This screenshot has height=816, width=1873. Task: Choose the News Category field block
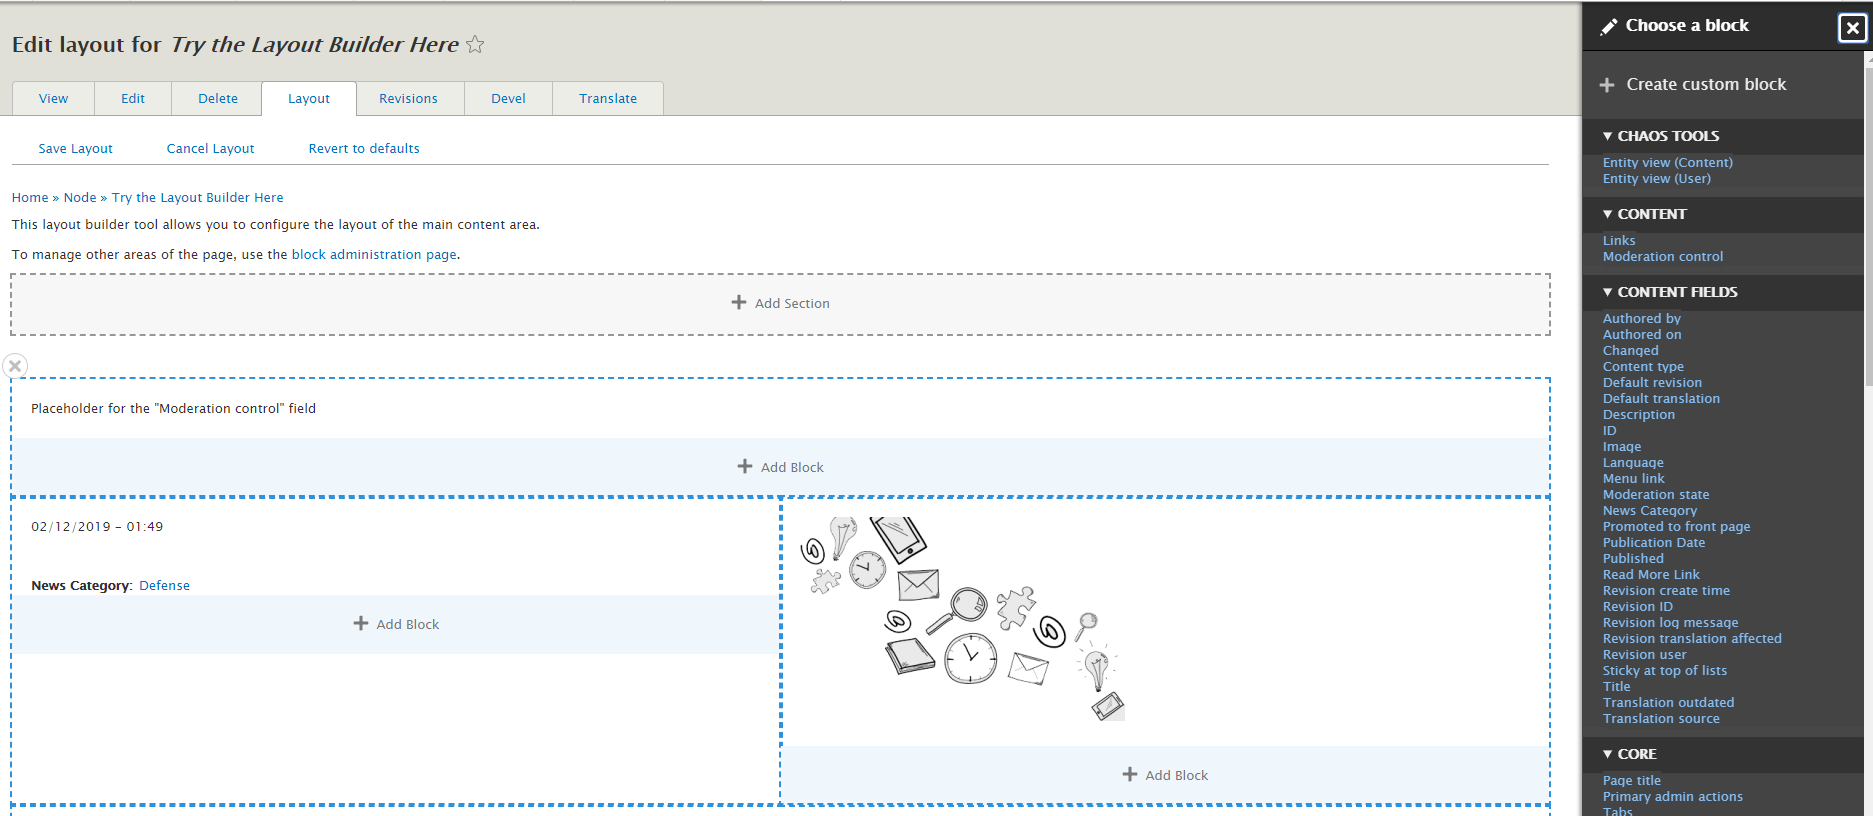click(1650, 511)
